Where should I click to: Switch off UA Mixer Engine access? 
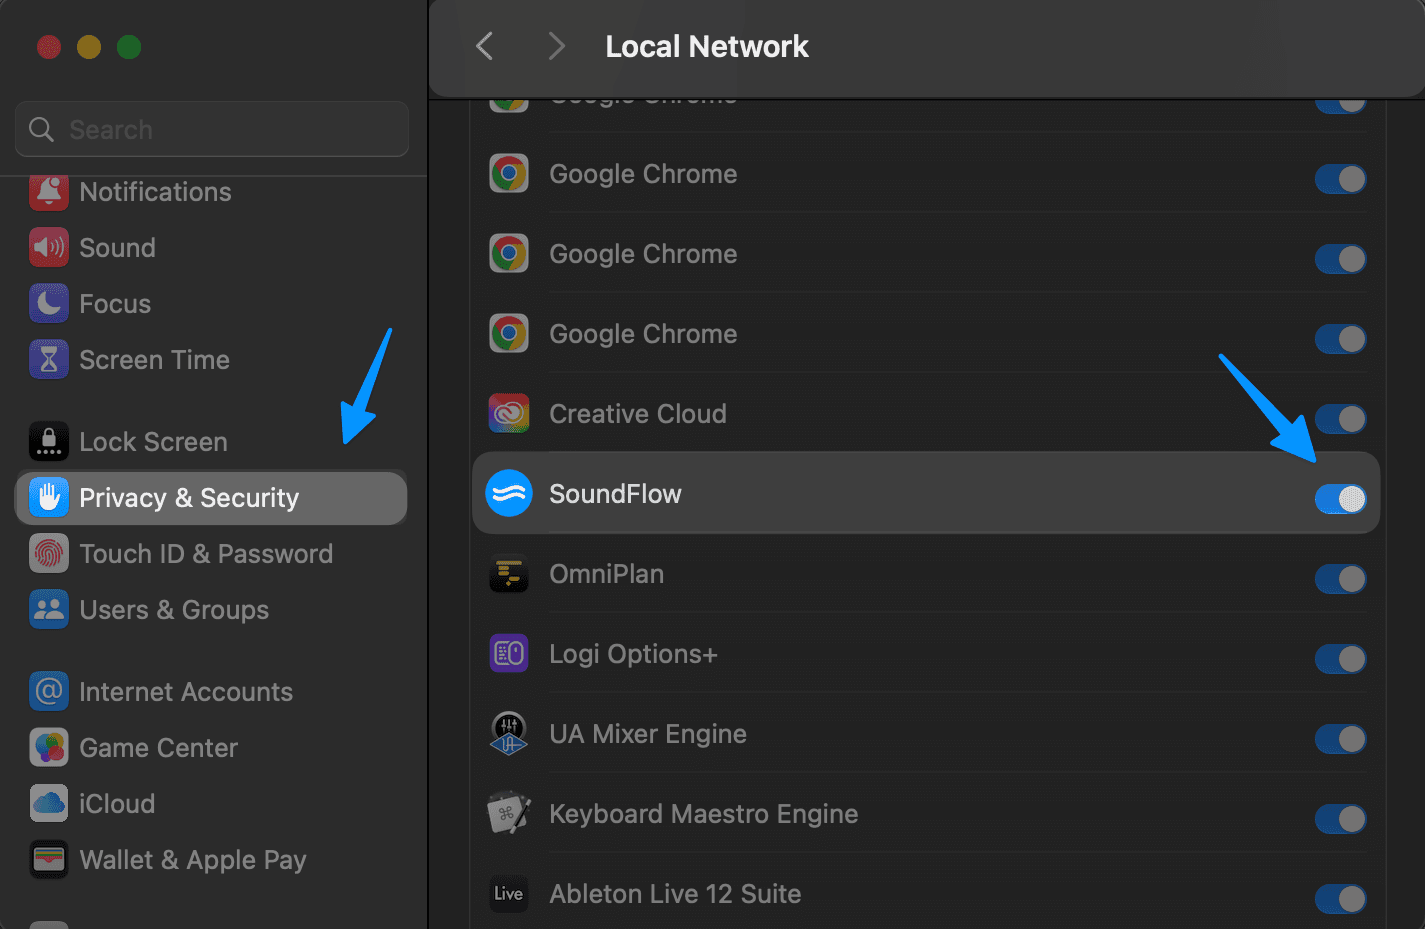(x=1341, y=739)
